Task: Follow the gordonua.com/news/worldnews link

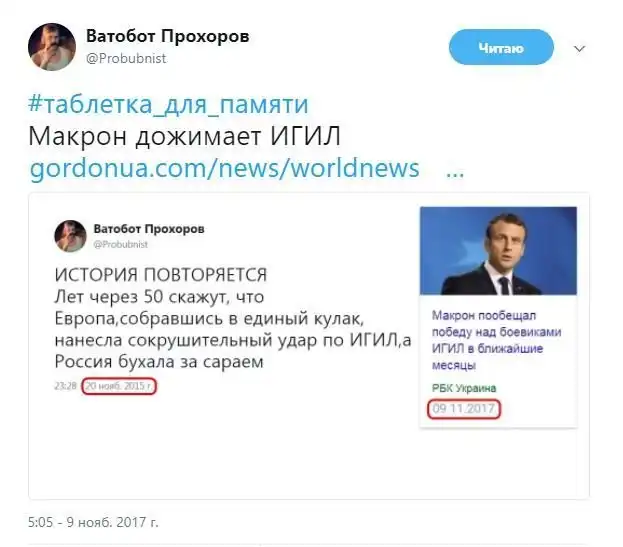Action: point(225,168)
